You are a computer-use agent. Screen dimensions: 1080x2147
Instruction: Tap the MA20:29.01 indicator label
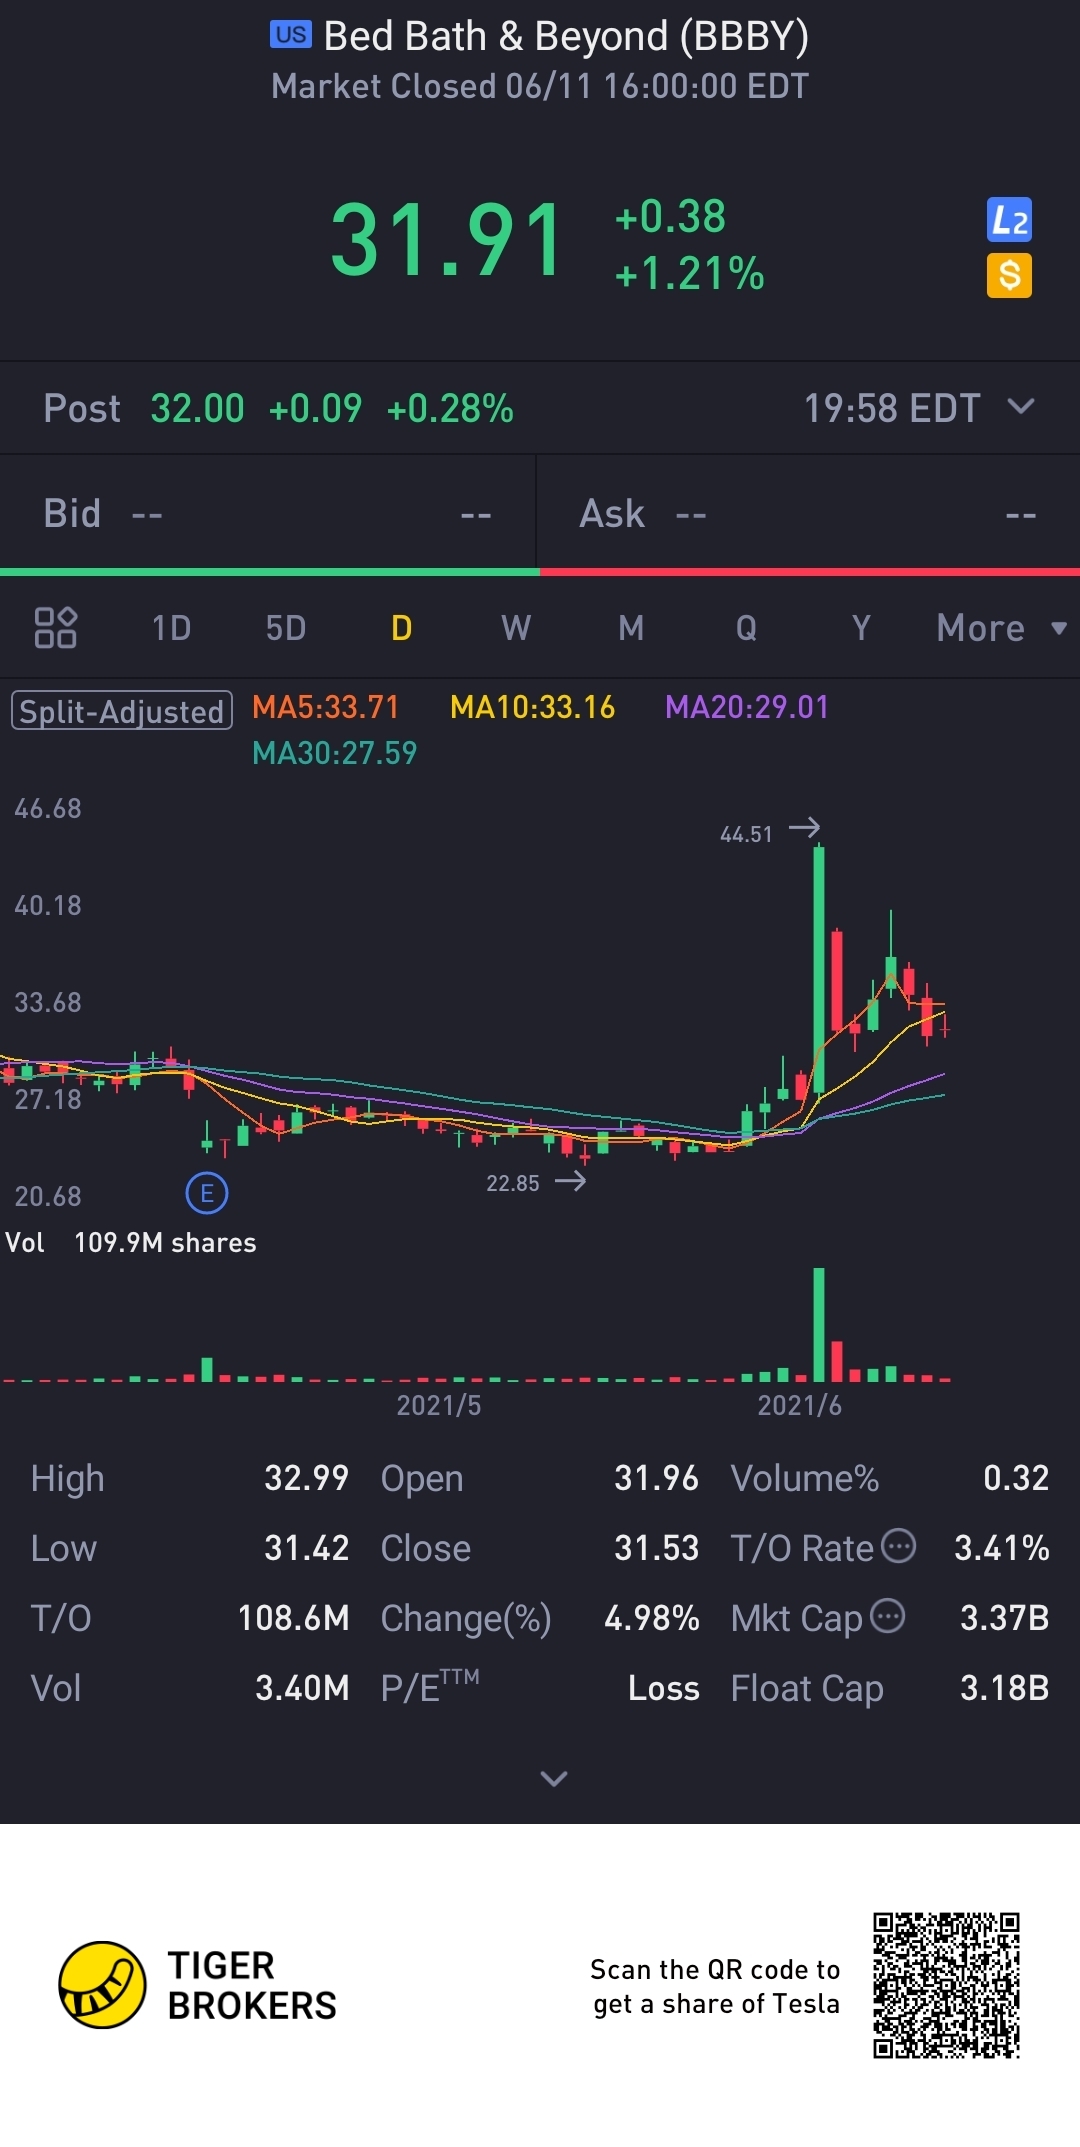pyautogui.click(x=747, y=707)
